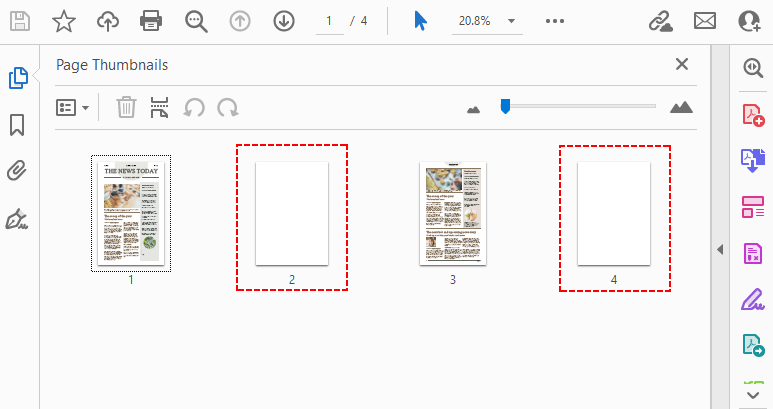Click the page break insert icon
The image size is (773, 409).
pyautogui.click(x=159, y=107)
